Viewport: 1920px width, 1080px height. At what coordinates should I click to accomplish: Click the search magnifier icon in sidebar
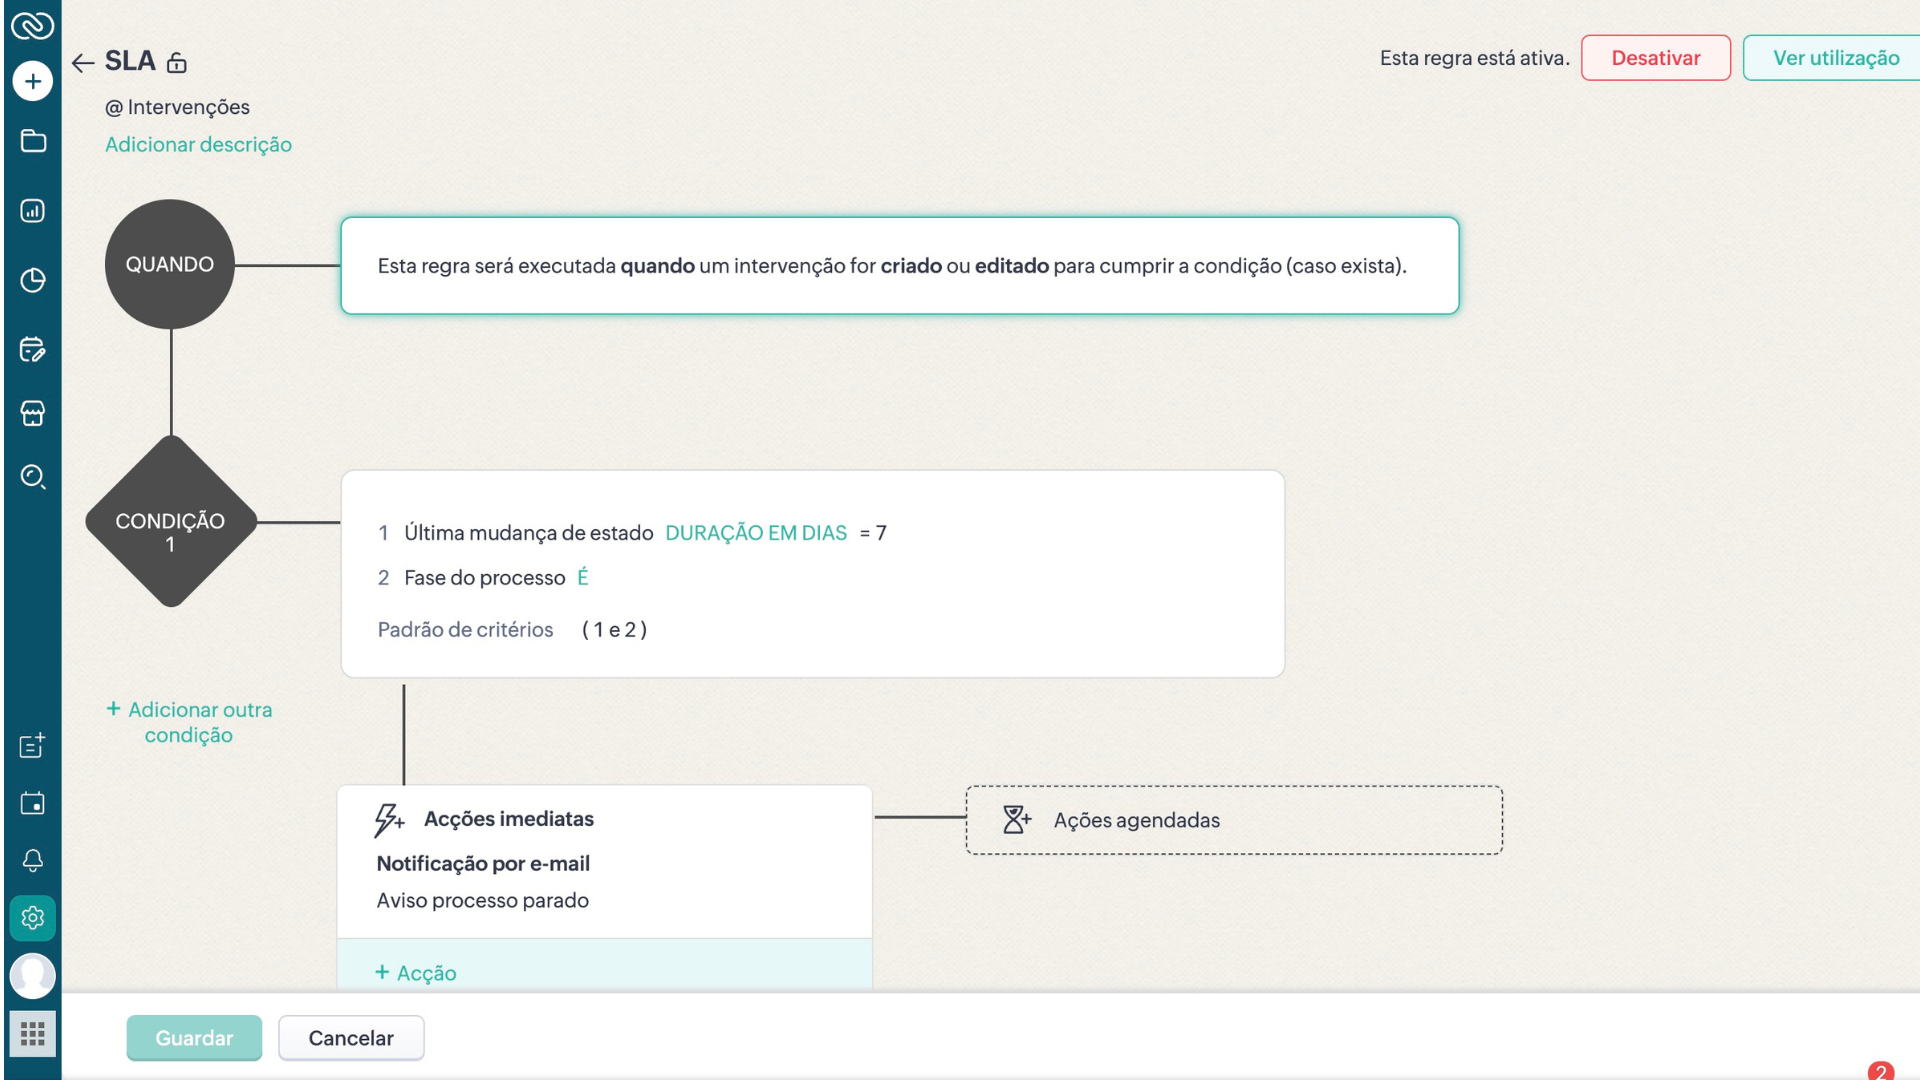[33, 477]
